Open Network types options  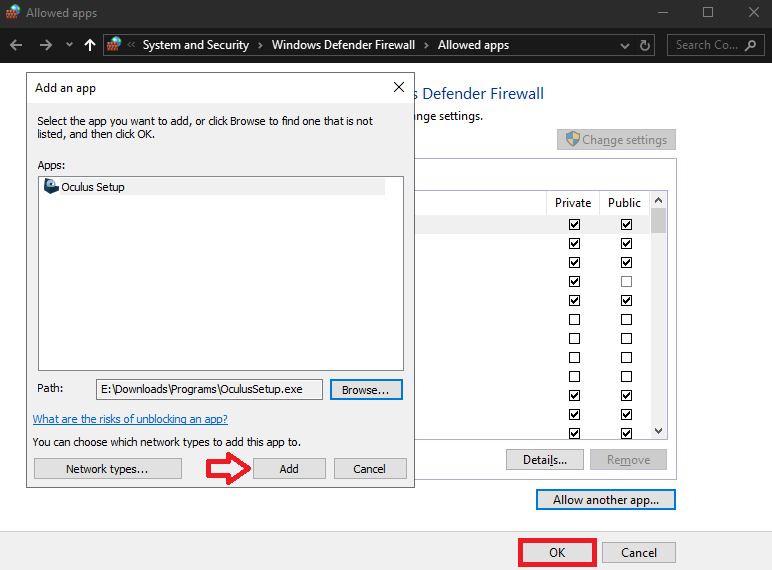[107, 469]
